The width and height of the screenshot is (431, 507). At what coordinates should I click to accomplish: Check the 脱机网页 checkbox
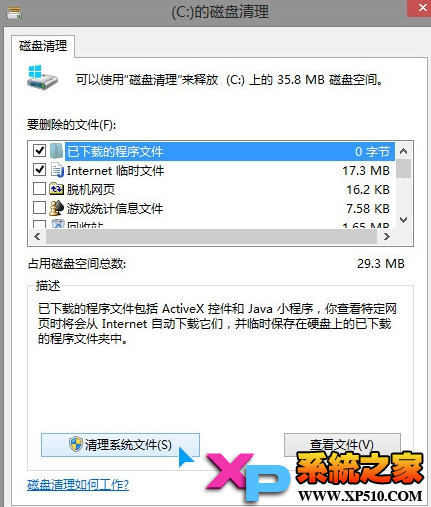point(39,189)
